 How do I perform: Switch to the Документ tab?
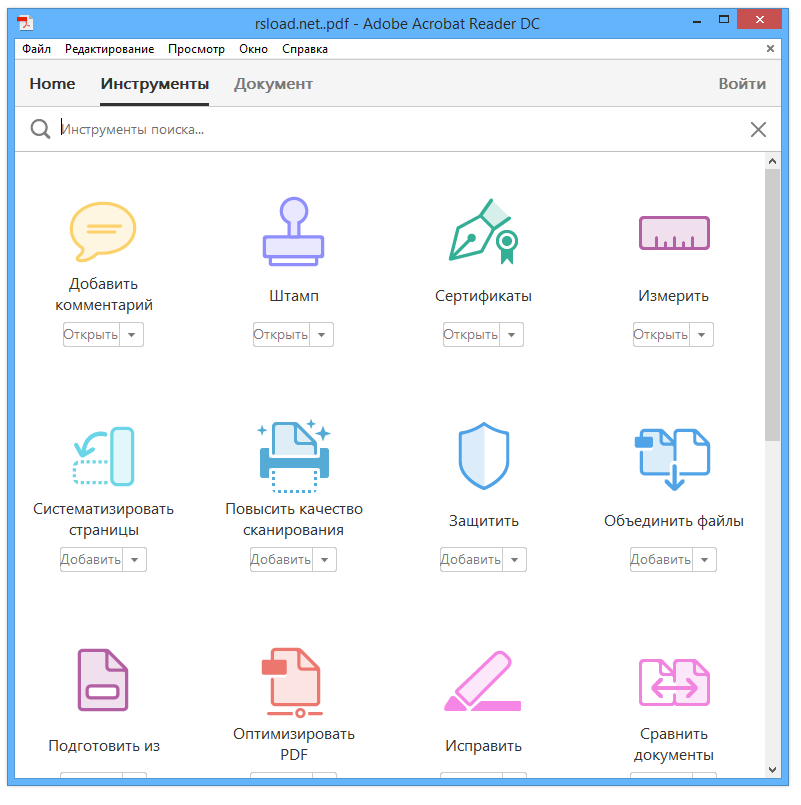click(x=273, y=84)
